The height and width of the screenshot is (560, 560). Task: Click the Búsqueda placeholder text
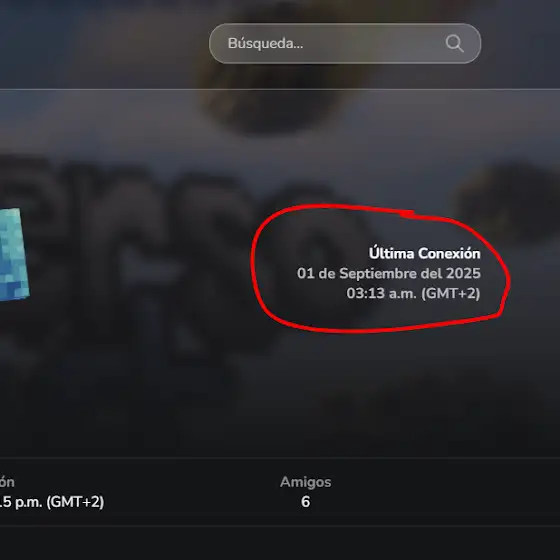(265, 44)
